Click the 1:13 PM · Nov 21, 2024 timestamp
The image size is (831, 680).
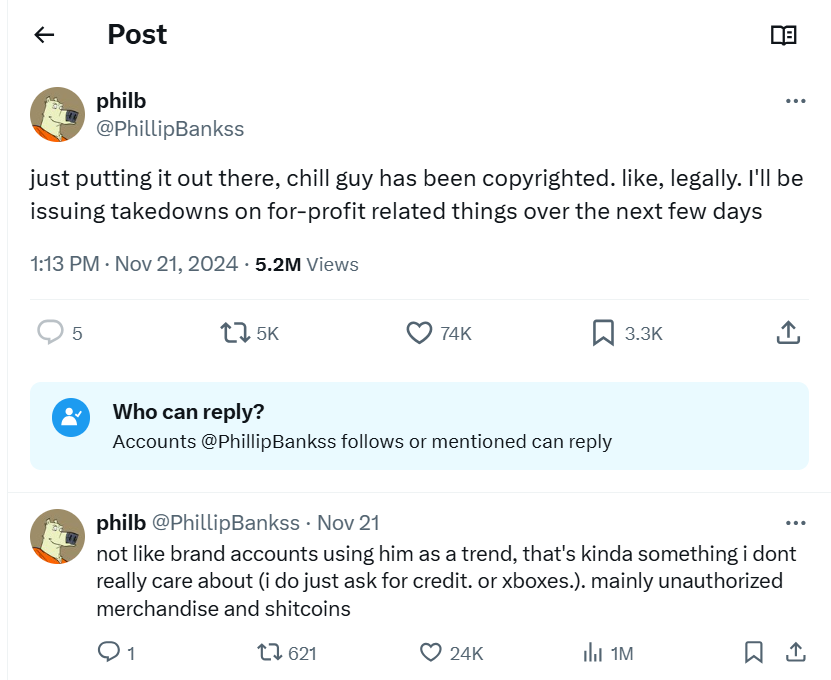click(x=134, y=264)
